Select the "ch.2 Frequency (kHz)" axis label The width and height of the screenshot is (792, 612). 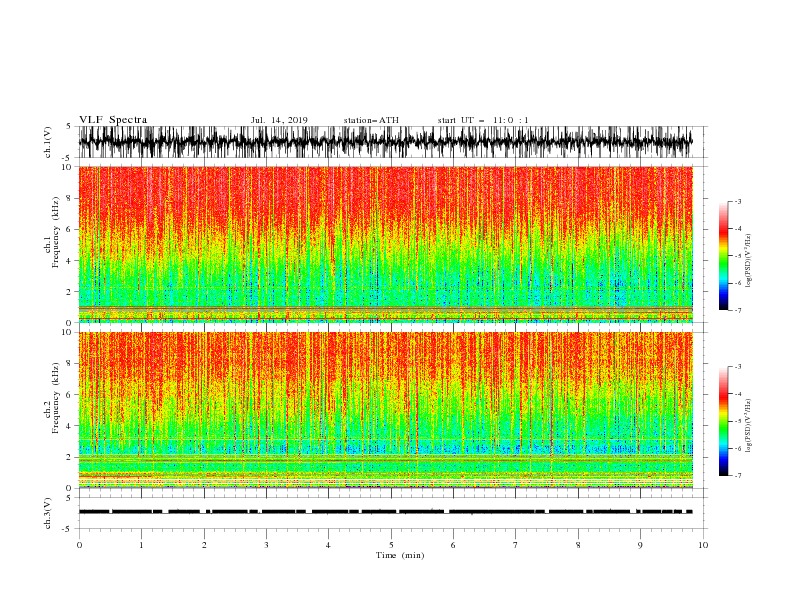click(52, 398)
